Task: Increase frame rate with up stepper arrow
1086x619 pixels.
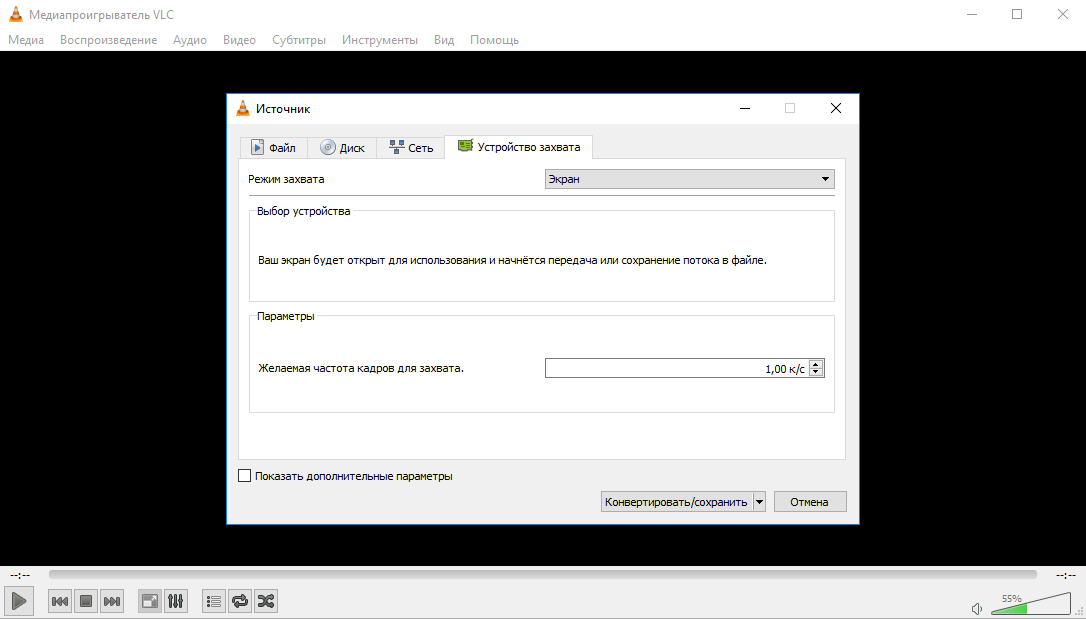Action: click(x=816, y=363)
